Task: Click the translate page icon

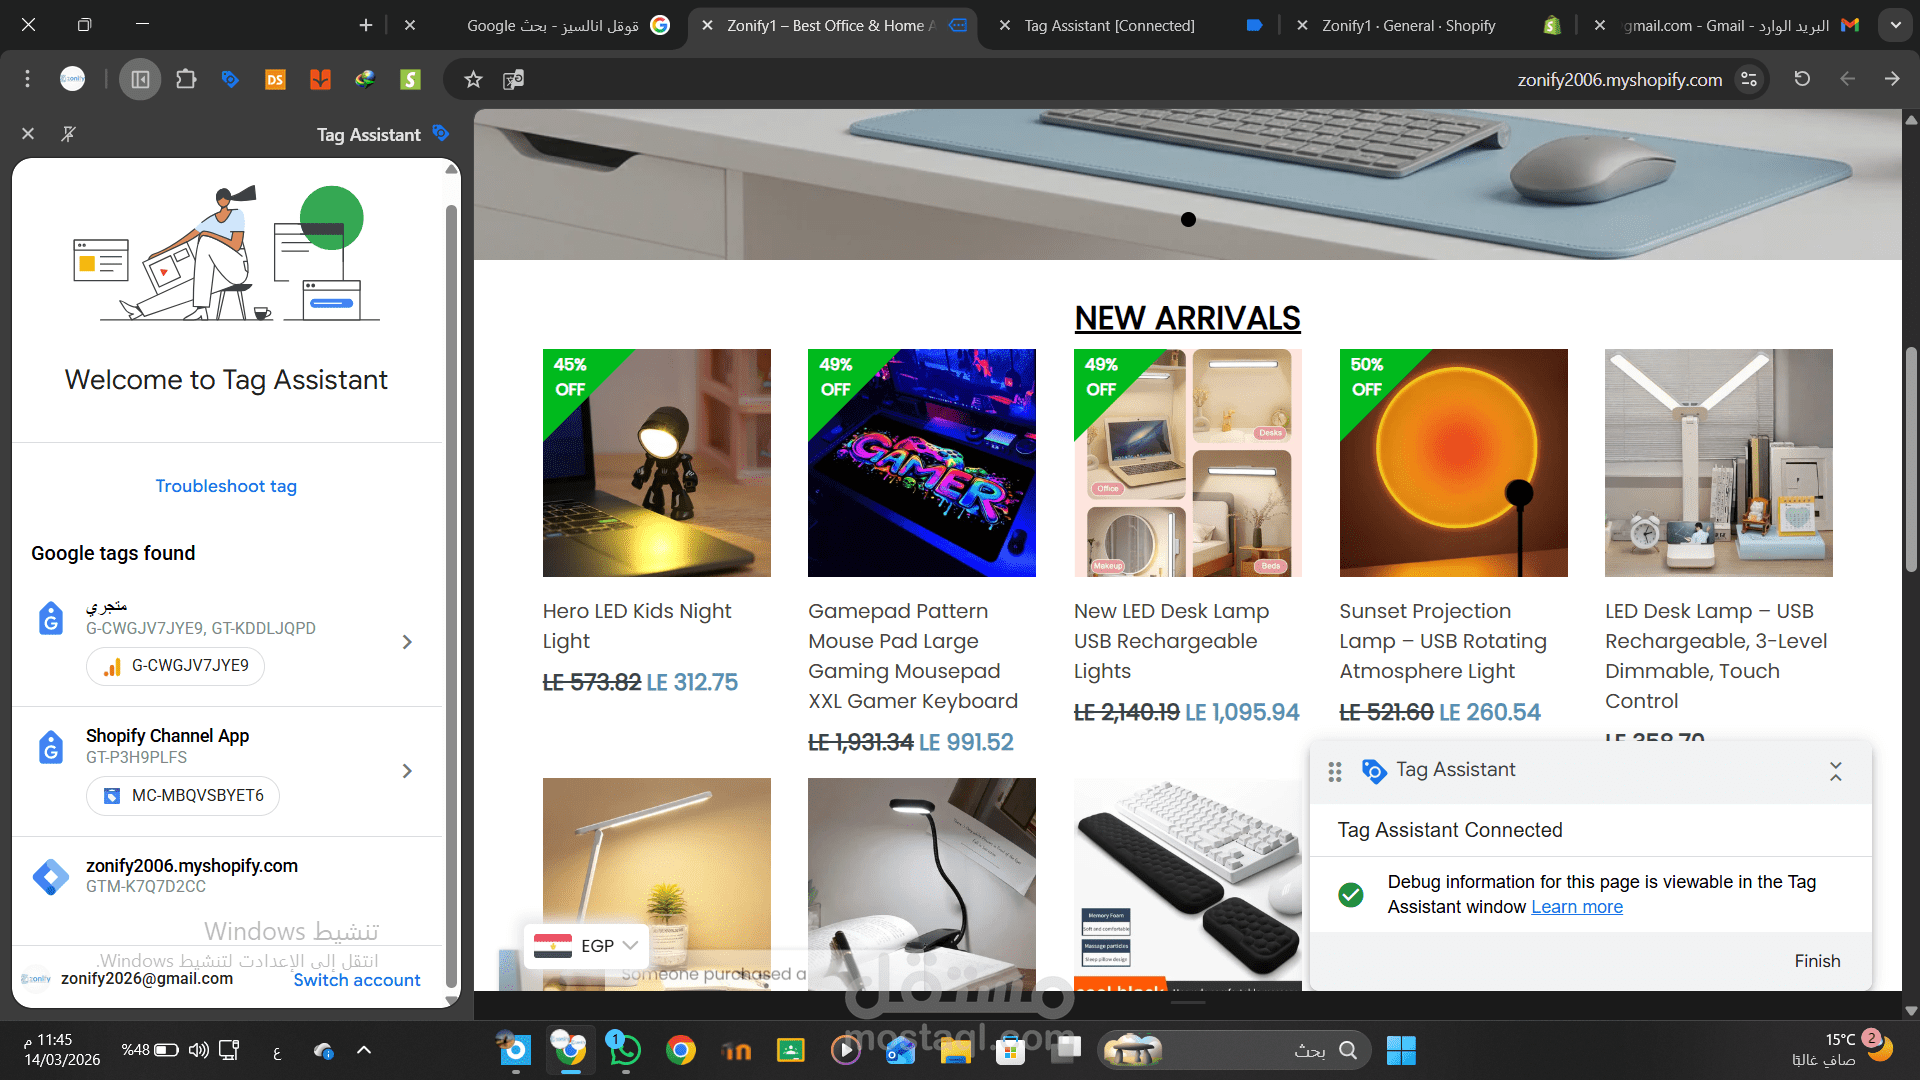Action: pyautogui.click(x=513, y=79)
